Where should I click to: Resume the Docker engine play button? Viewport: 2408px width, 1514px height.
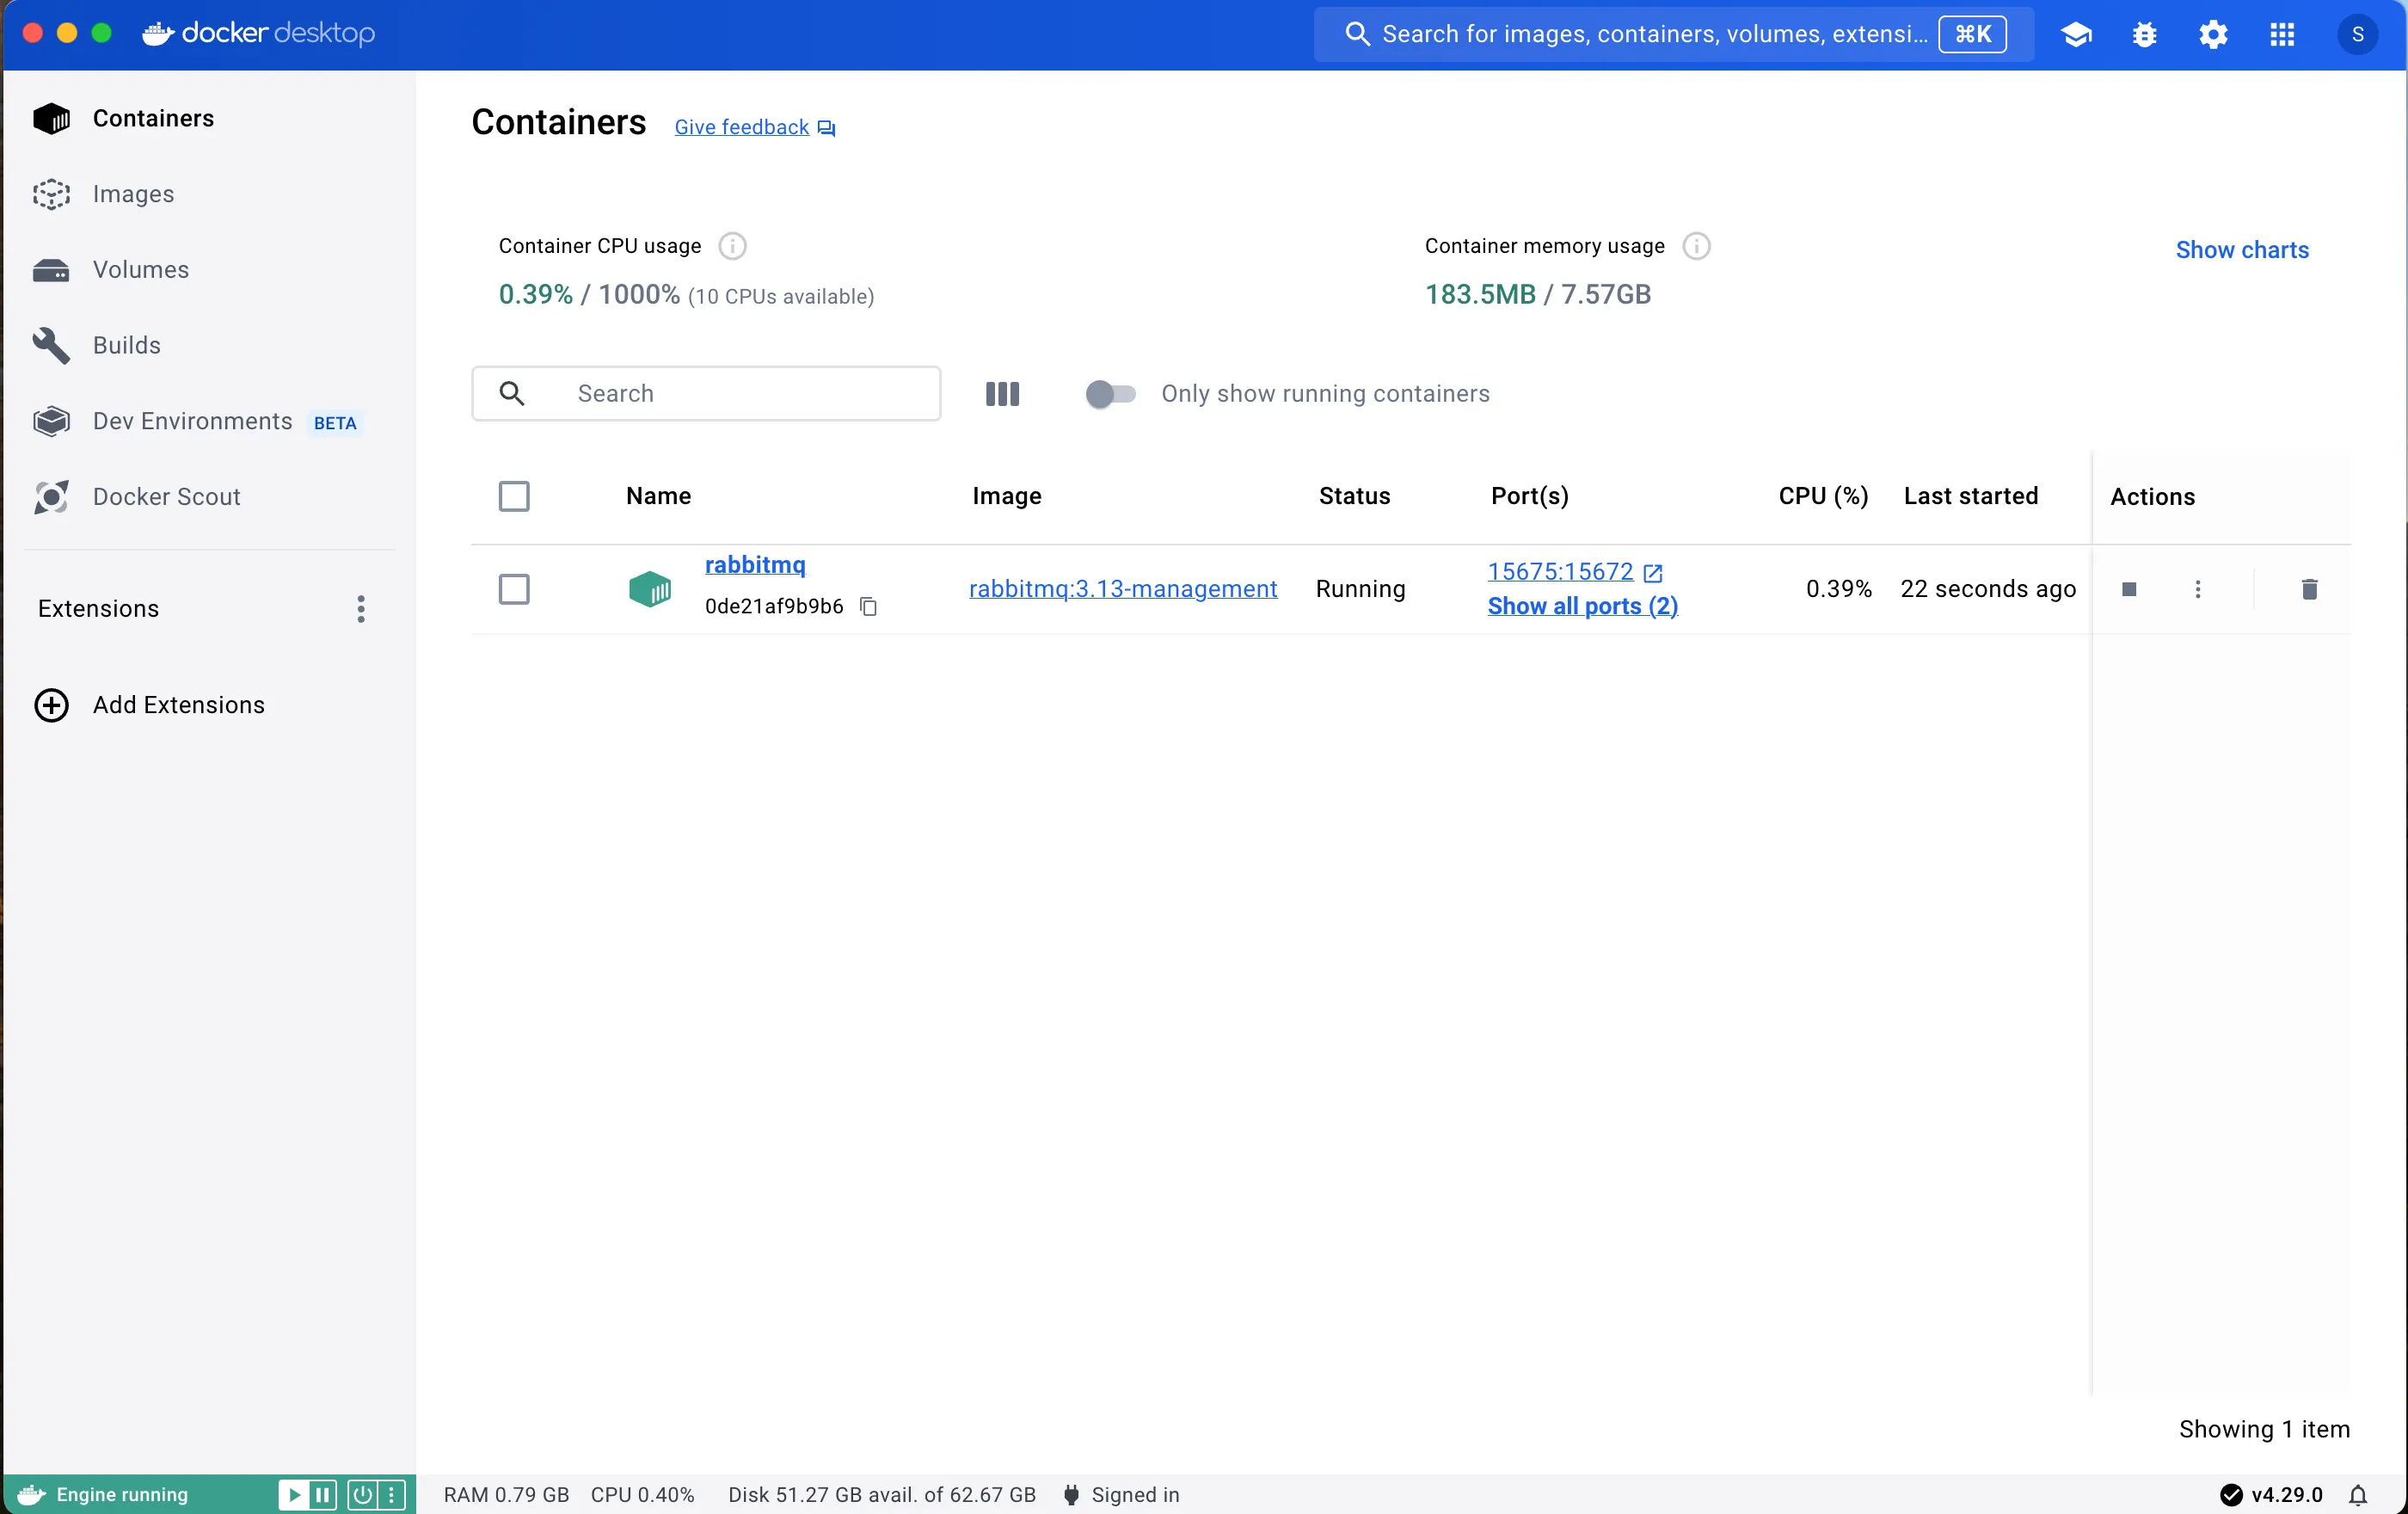click(x=293, y=1495)
